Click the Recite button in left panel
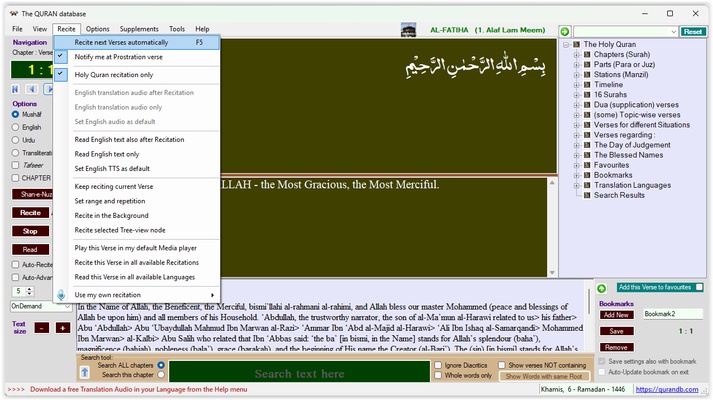This screenshot has height=400, width=713. point(30,213)
